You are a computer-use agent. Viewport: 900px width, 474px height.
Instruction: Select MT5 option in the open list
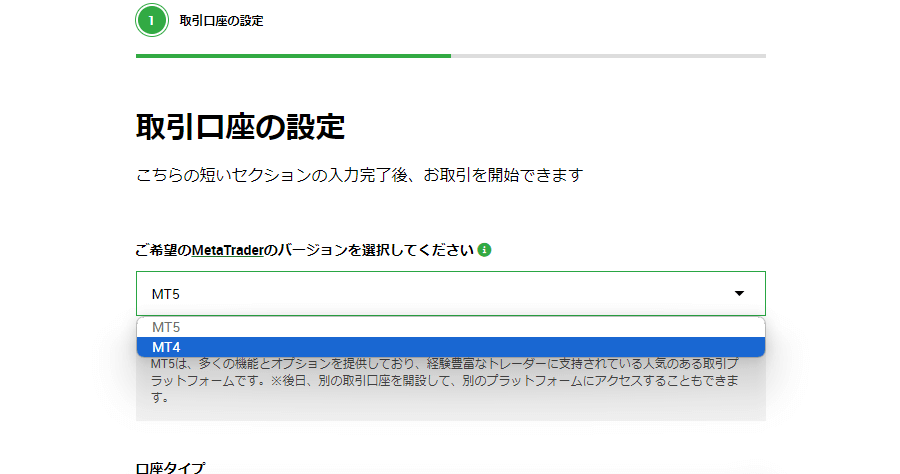point(451,327)
